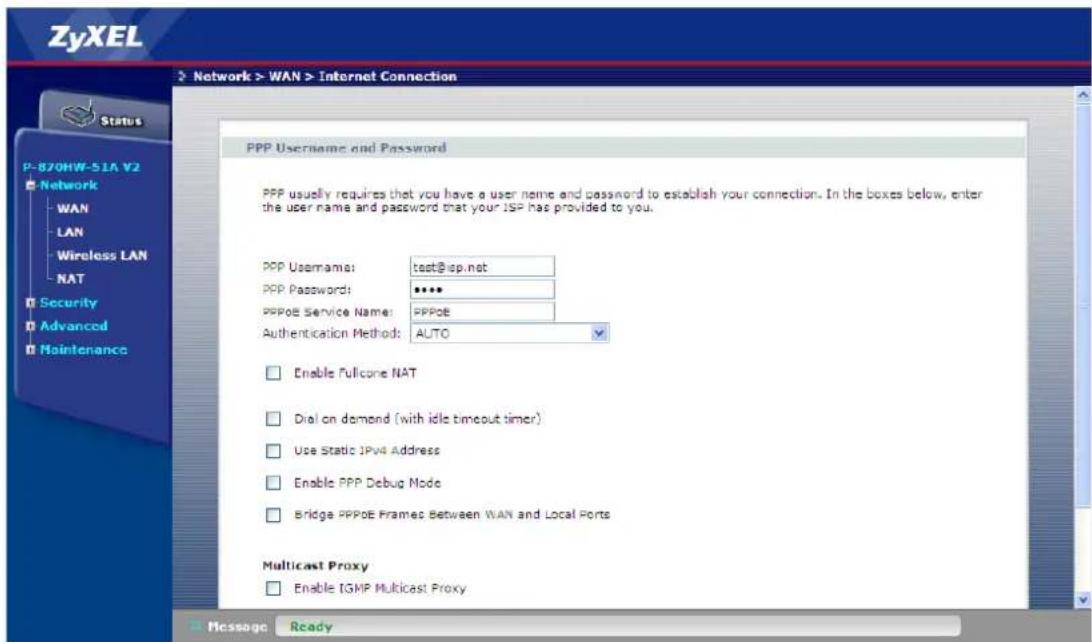
Task: Expand the Security menu section
Action: coord(31,303)
